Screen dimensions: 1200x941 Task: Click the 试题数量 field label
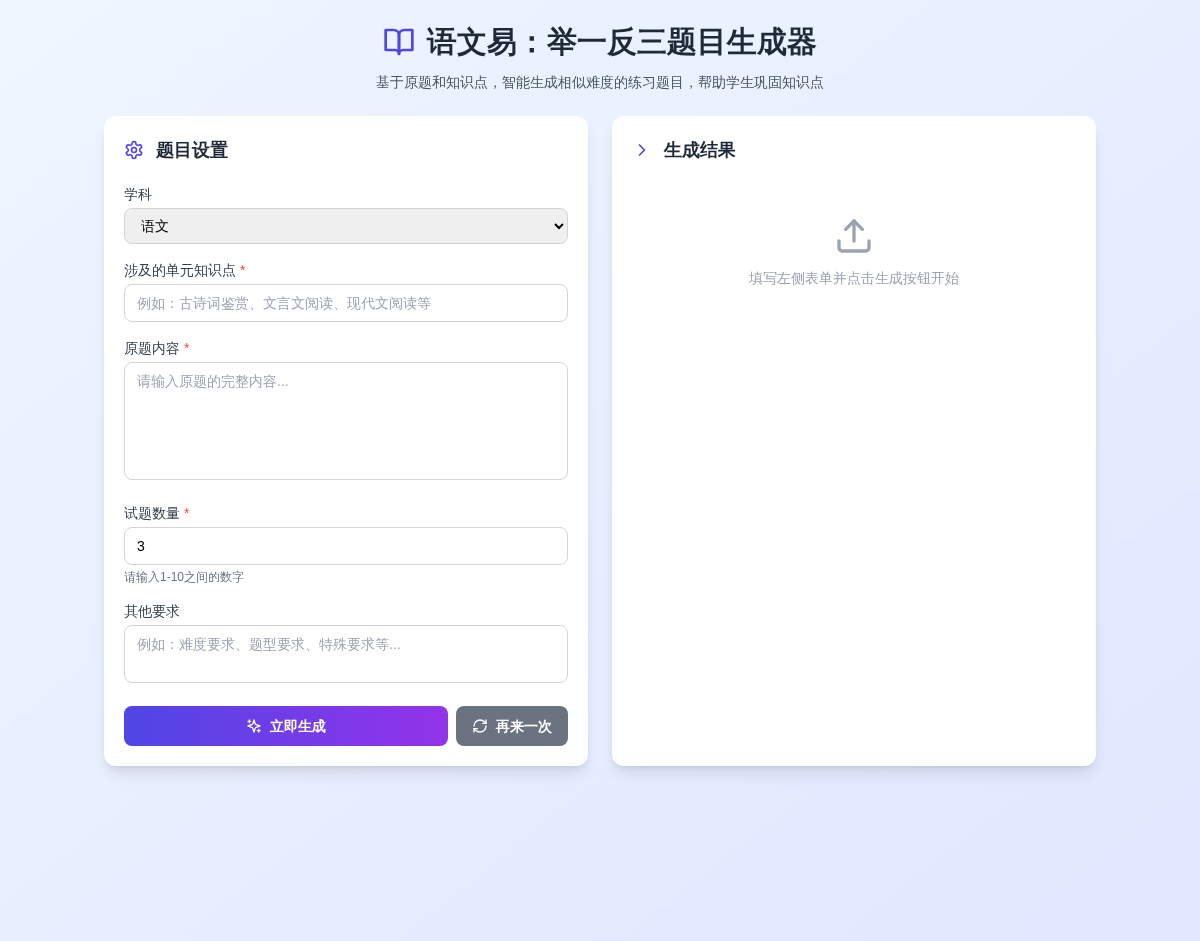[x=152, y=513]
